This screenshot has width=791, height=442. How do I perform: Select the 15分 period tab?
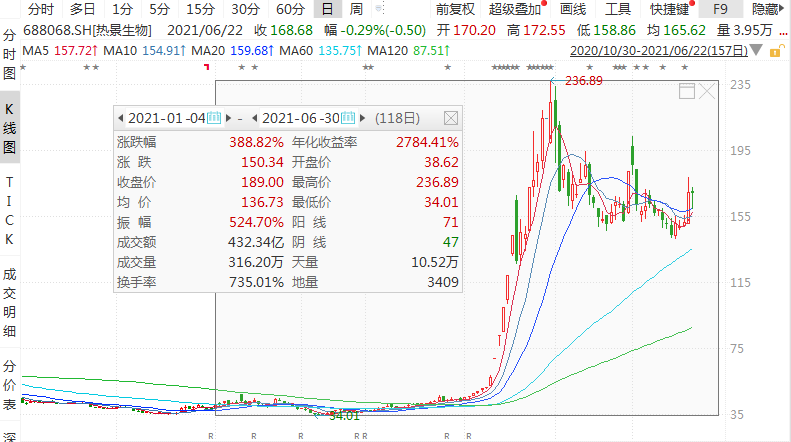[x=200, y=9]
